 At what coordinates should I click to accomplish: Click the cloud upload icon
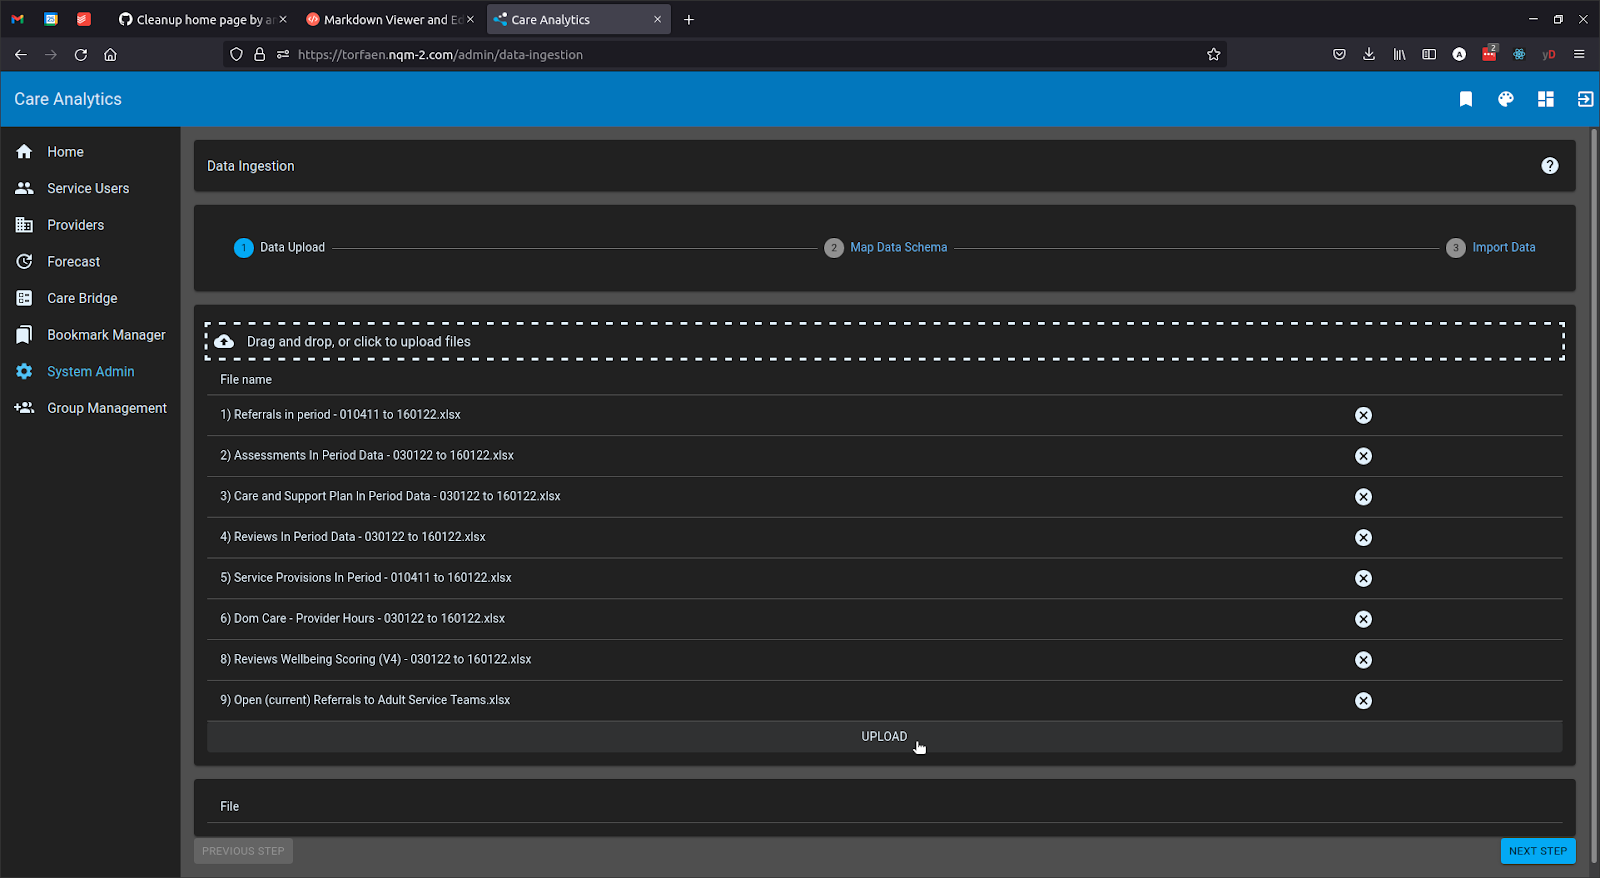(224, 342)
